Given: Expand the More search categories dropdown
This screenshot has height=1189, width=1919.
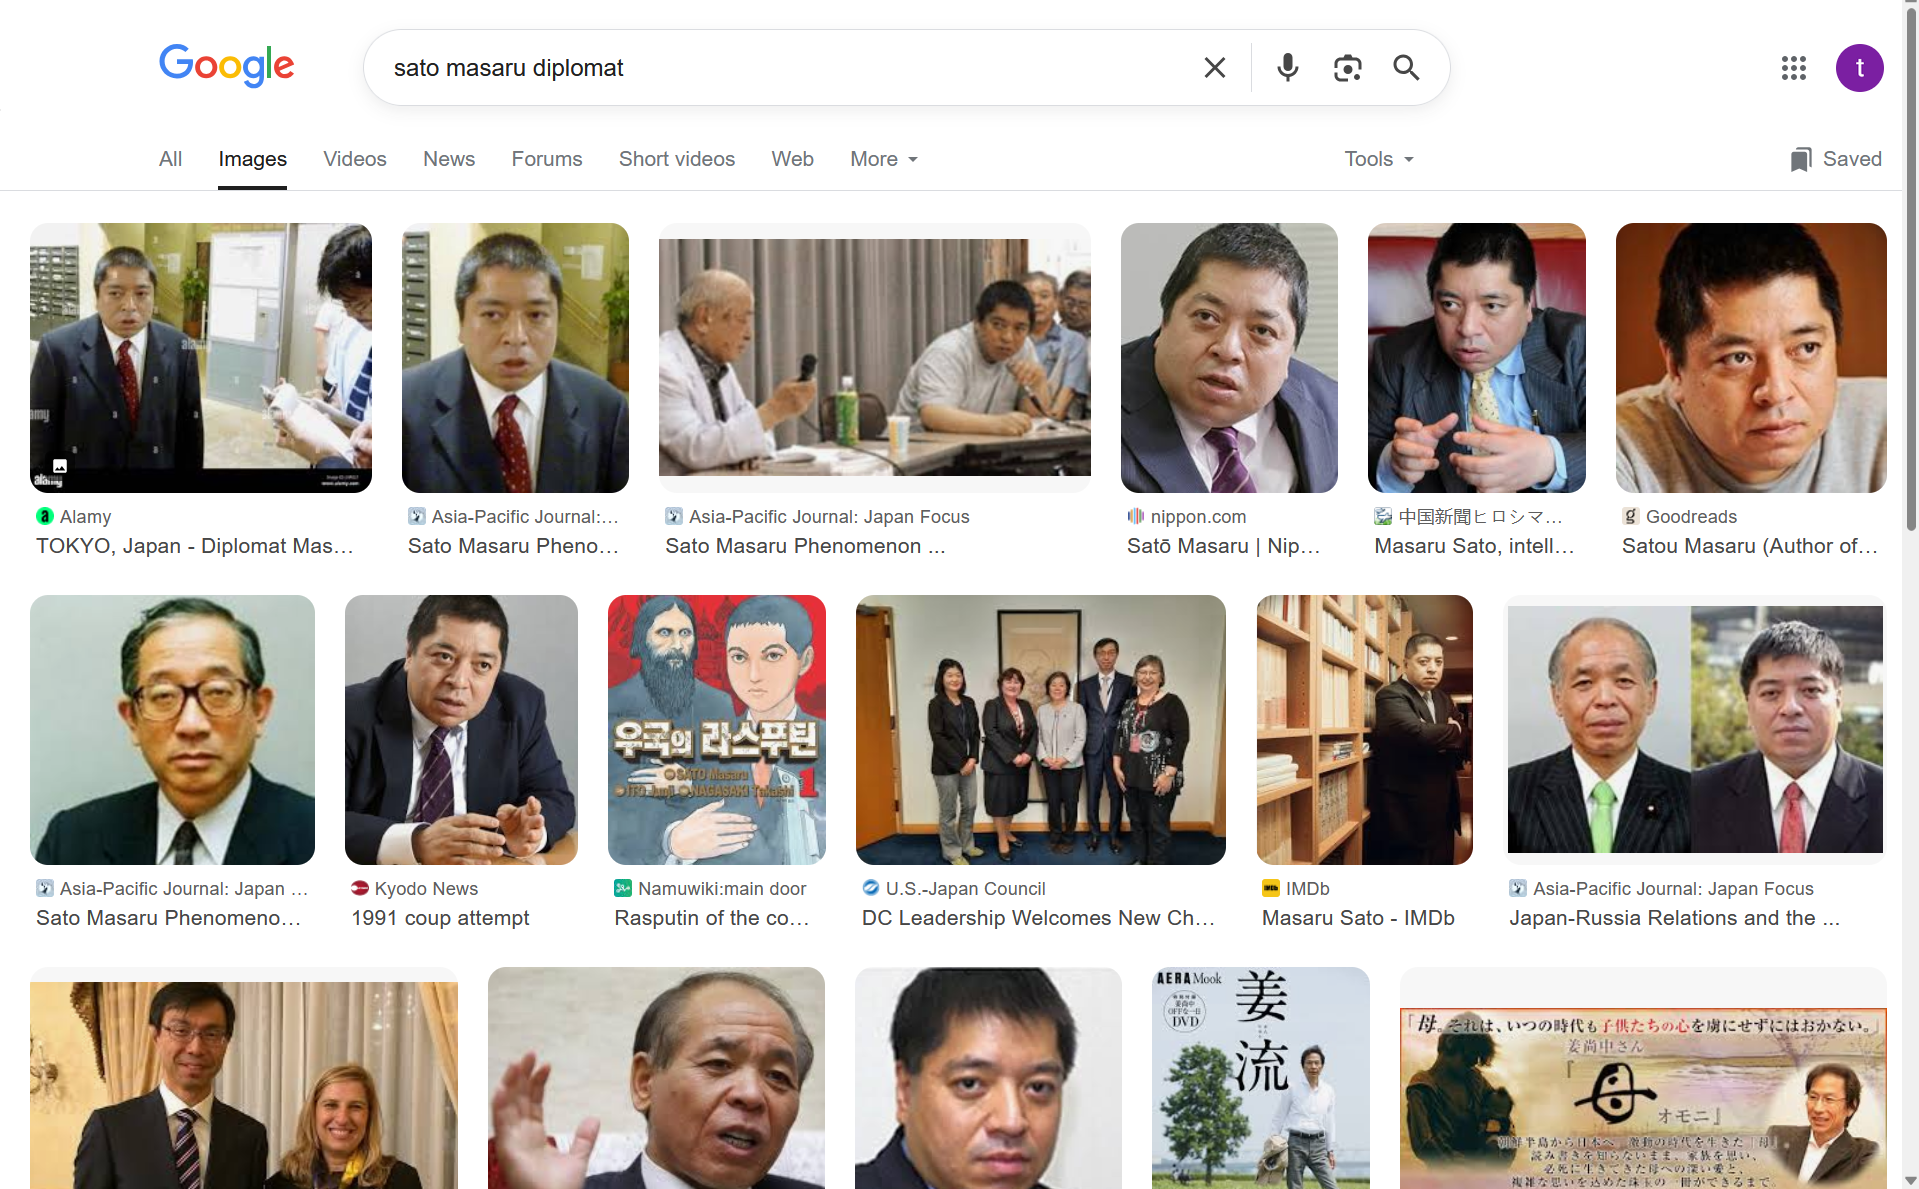Looking at the screenshot, I should [x=884, y=160].
